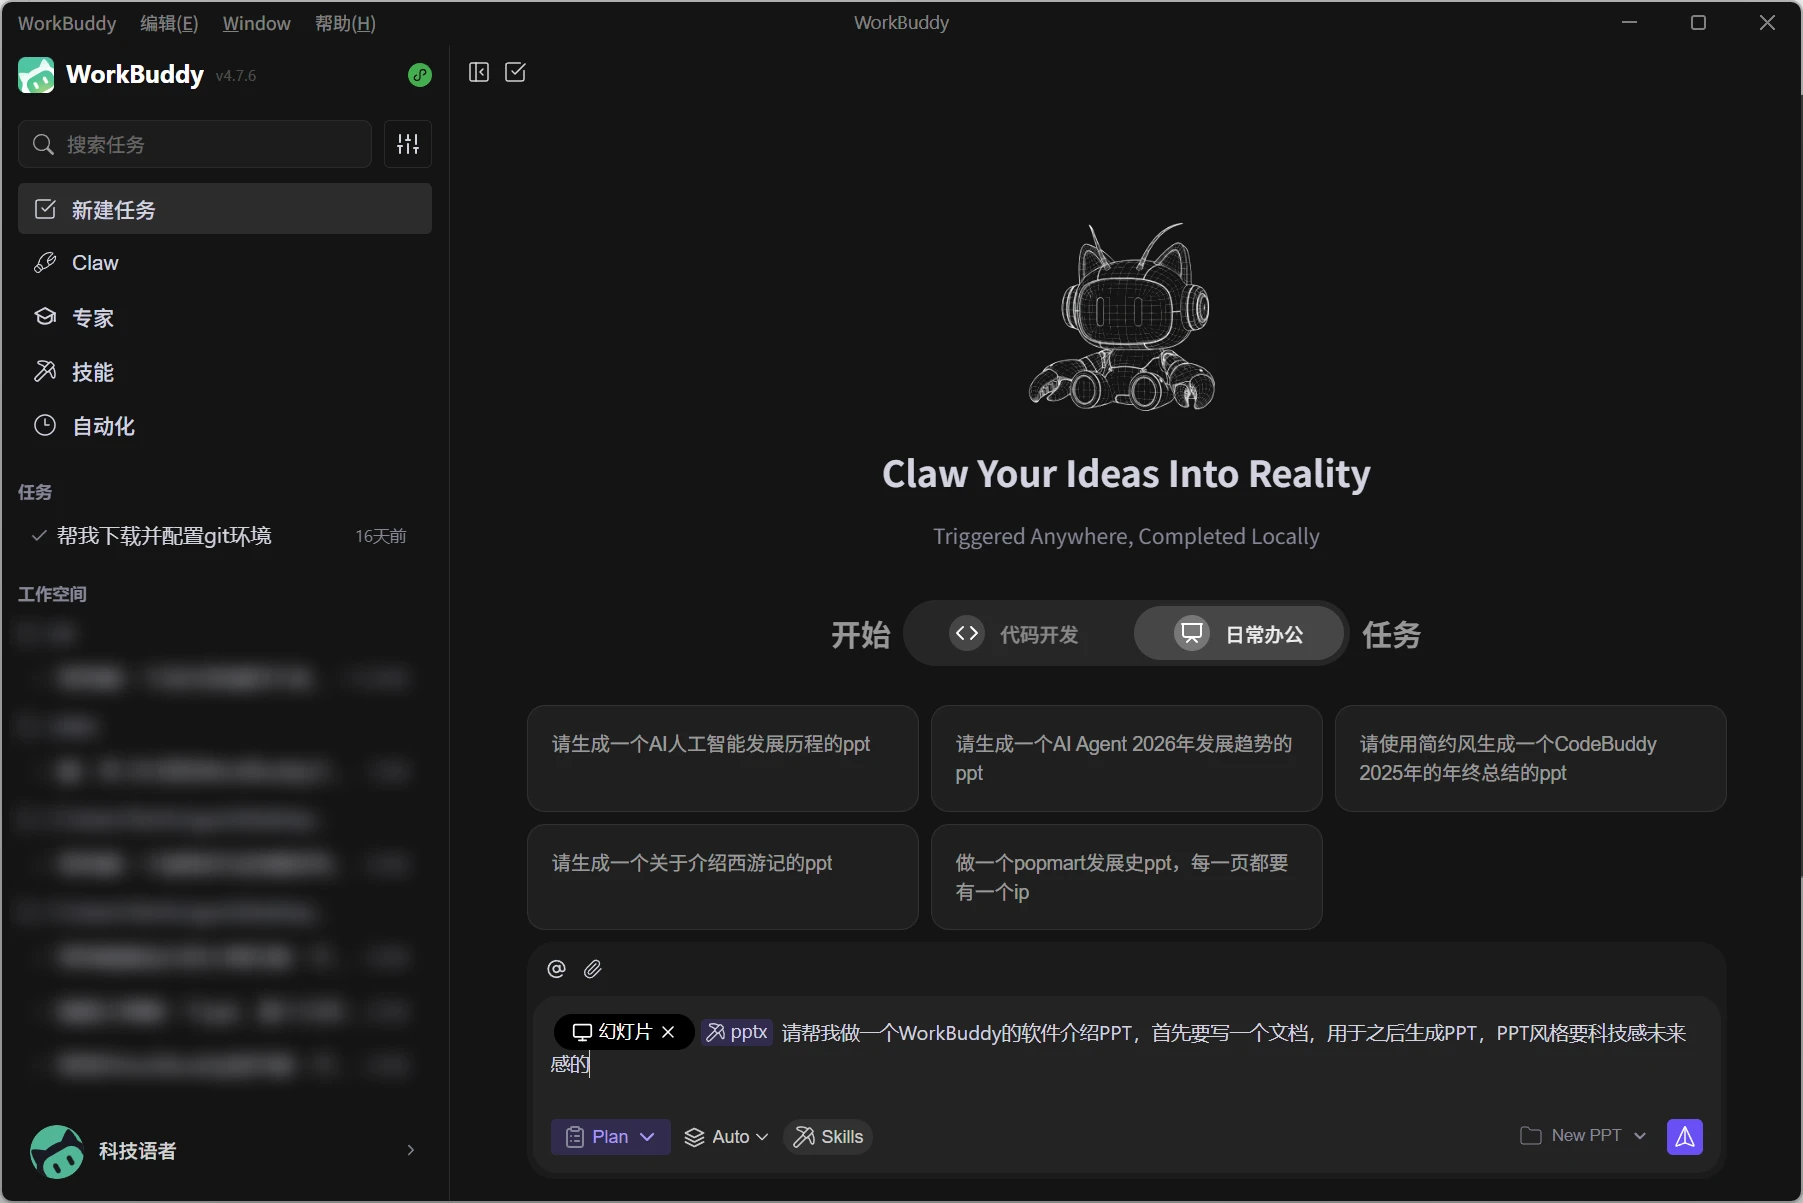Open the 帮我下载并配置git环境 task

[x=164, y=536]
